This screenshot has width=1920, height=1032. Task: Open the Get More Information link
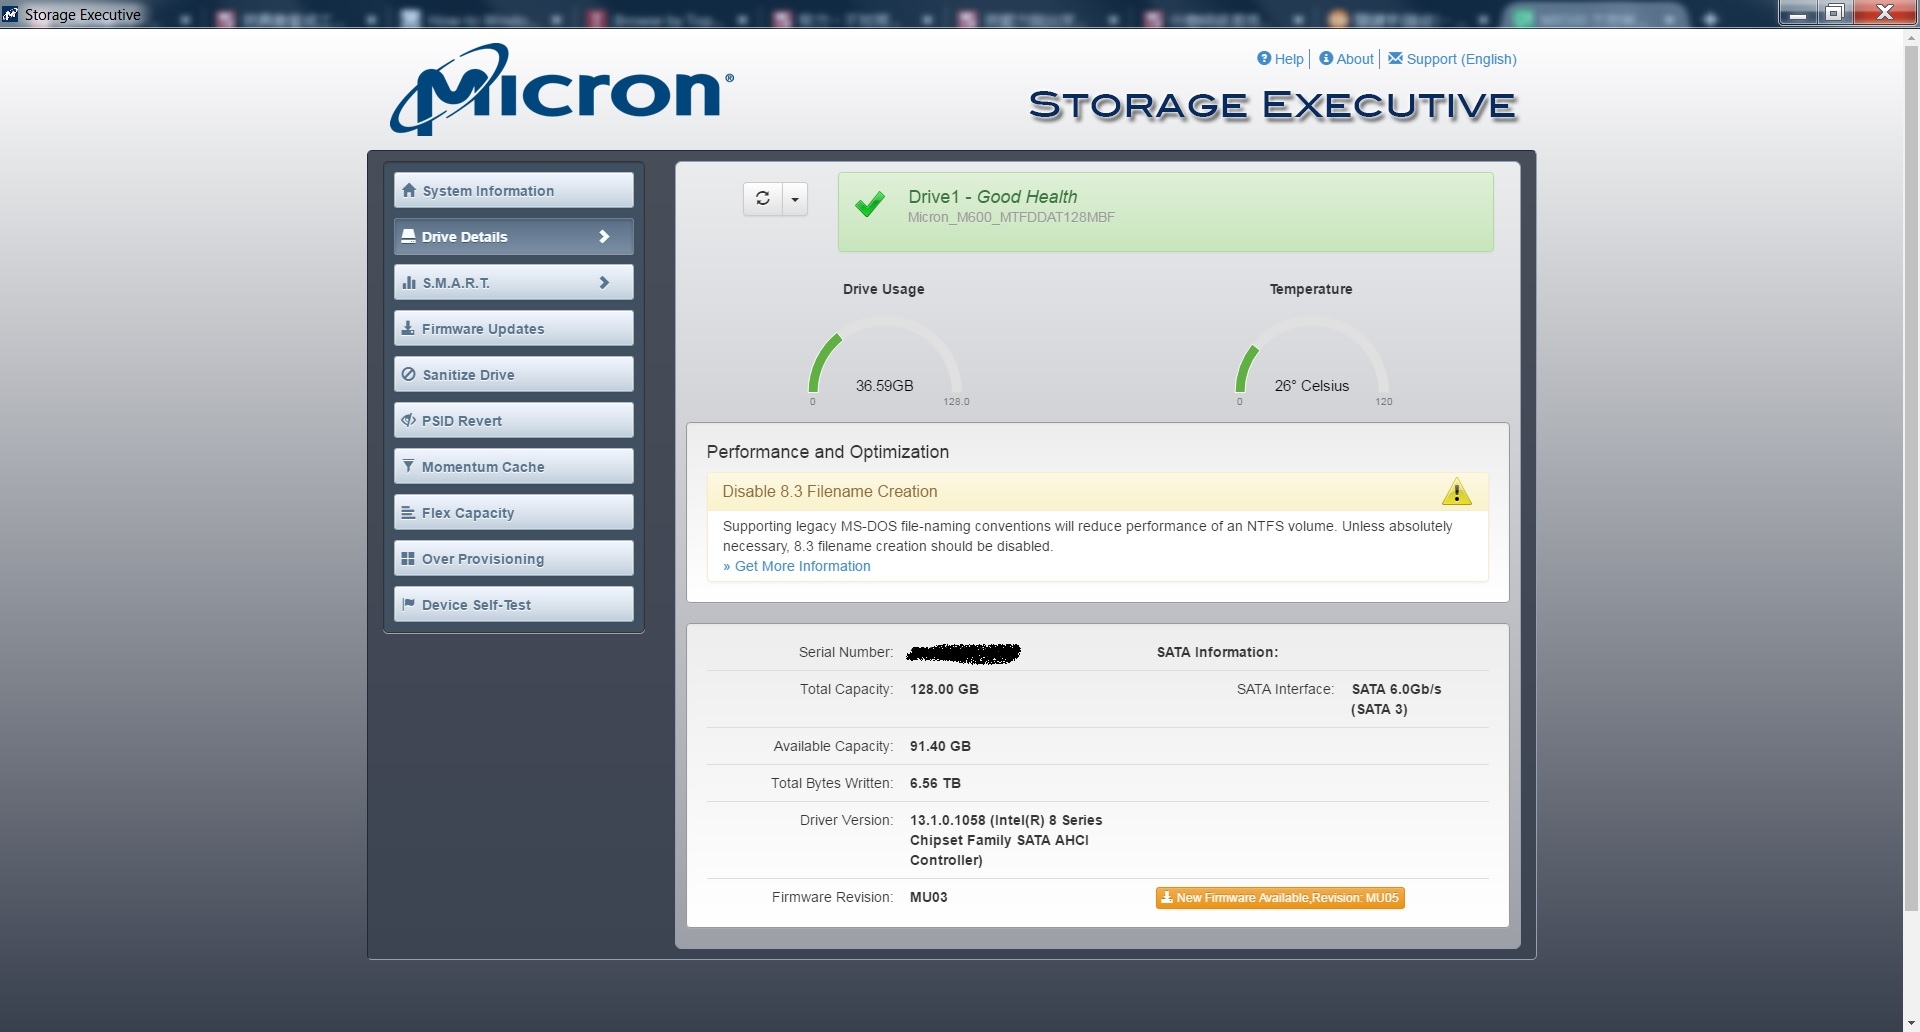(x=802, y=566)
